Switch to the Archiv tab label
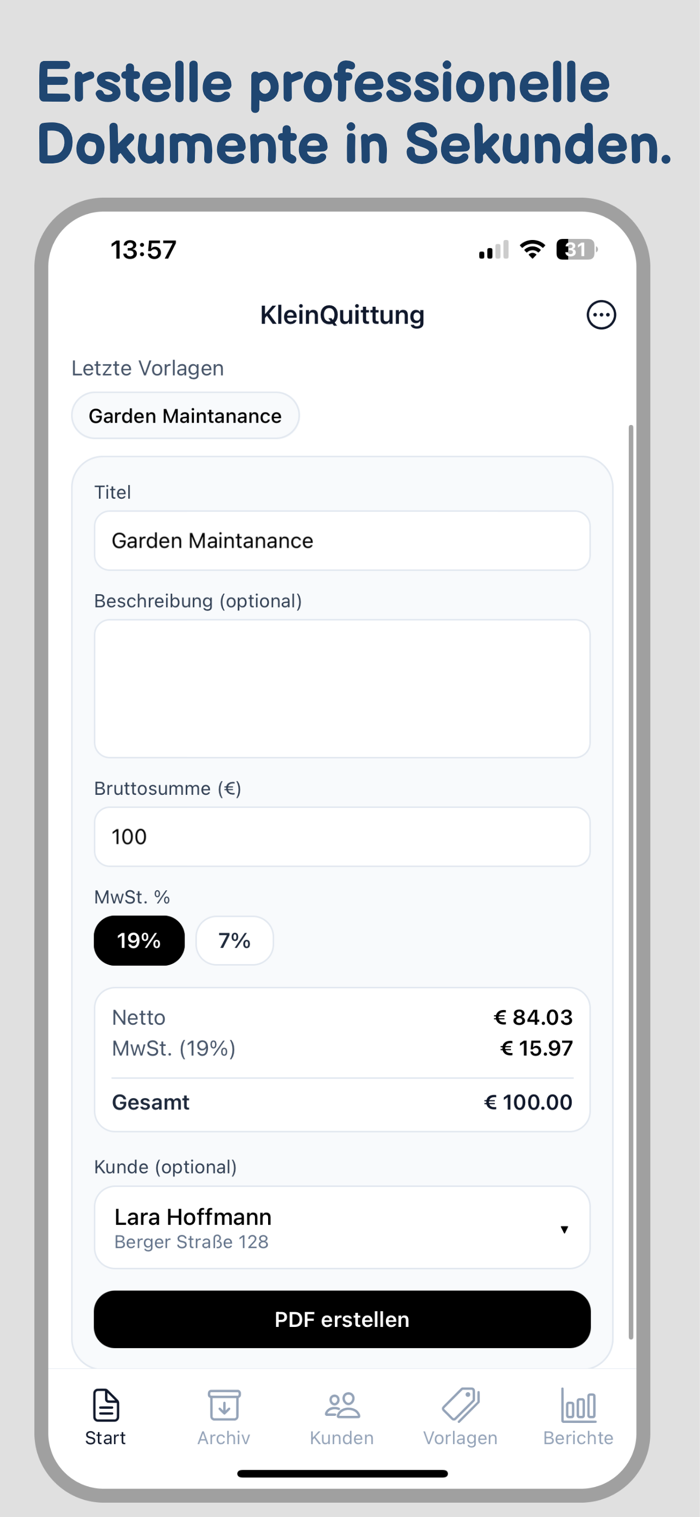 click(224, 1438)
